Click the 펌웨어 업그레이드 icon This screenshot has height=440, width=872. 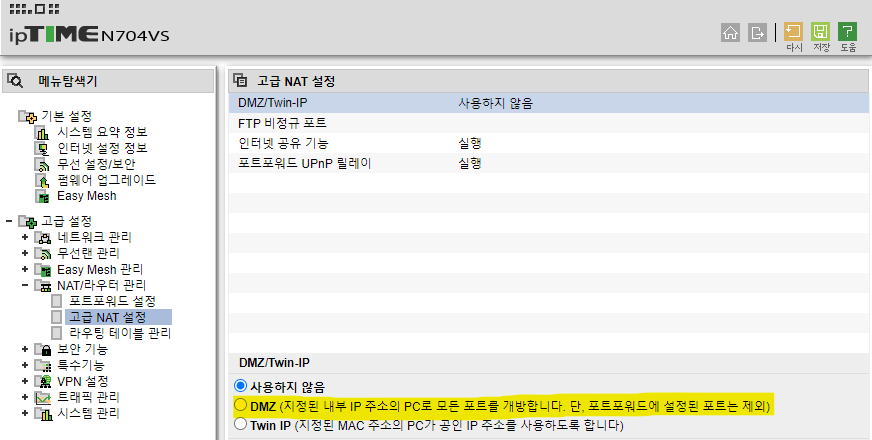coord(42,180)
